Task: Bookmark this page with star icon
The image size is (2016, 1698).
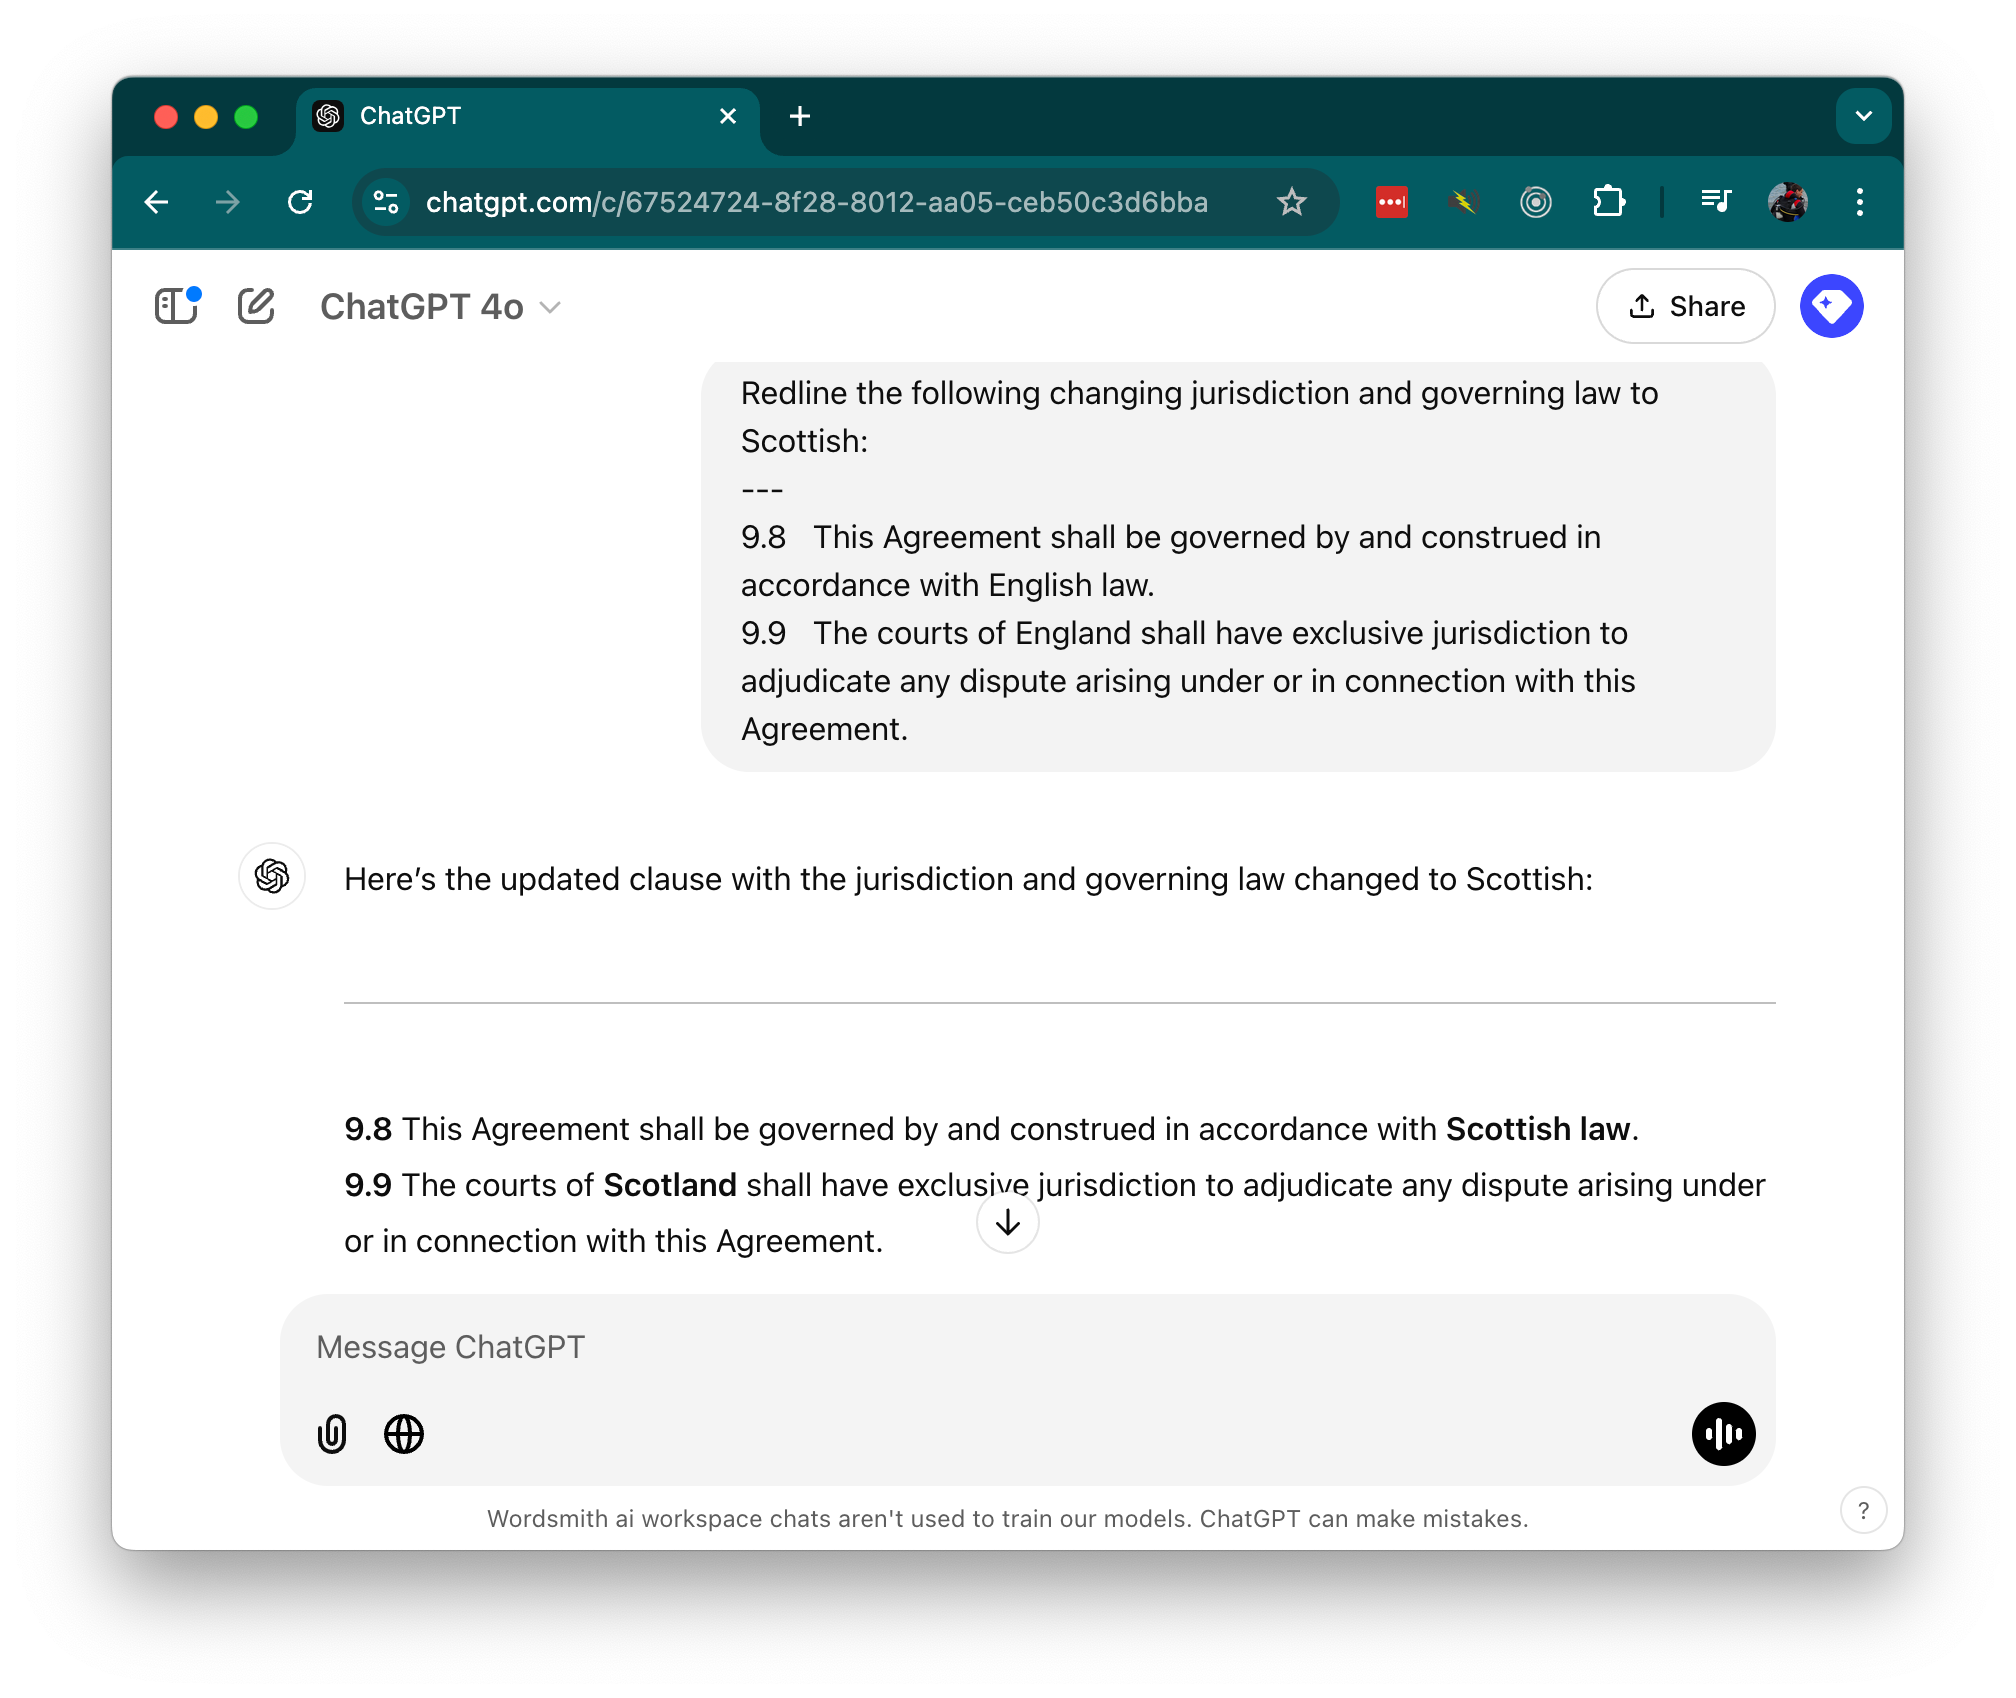Action: tap(1292, 202)
